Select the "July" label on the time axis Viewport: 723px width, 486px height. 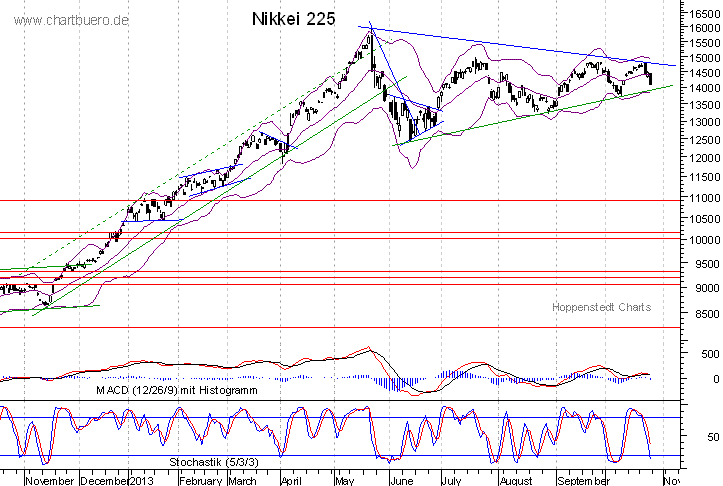click(451, 481)
